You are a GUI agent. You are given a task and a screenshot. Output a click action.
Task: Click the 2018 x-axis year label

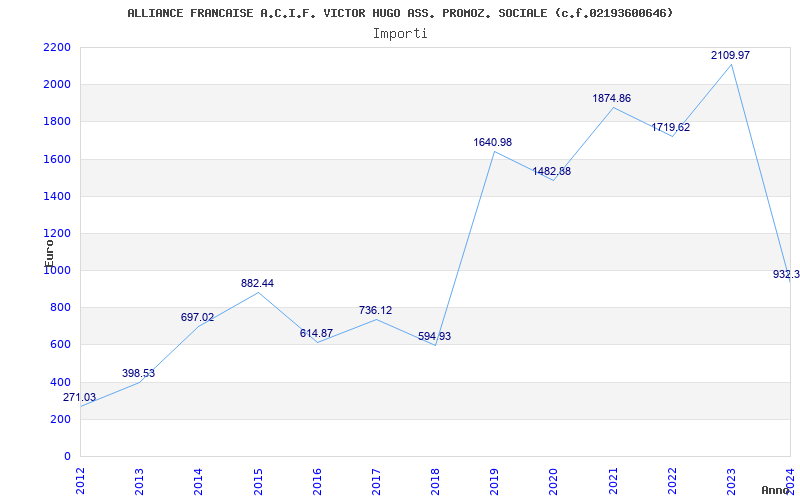click(x=436, y=481)
